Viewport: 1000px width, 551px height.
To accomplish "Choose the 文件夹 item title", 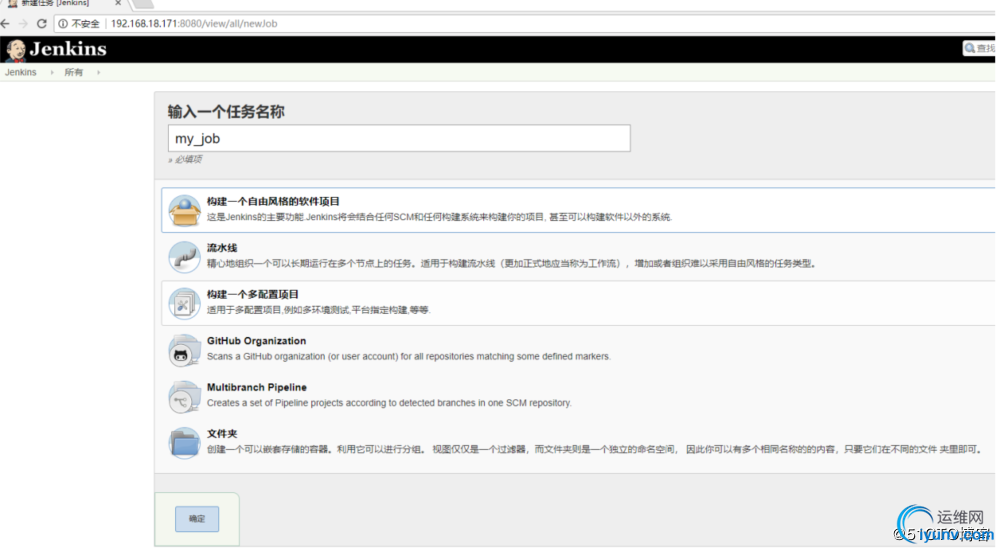I will click(222, 434).
